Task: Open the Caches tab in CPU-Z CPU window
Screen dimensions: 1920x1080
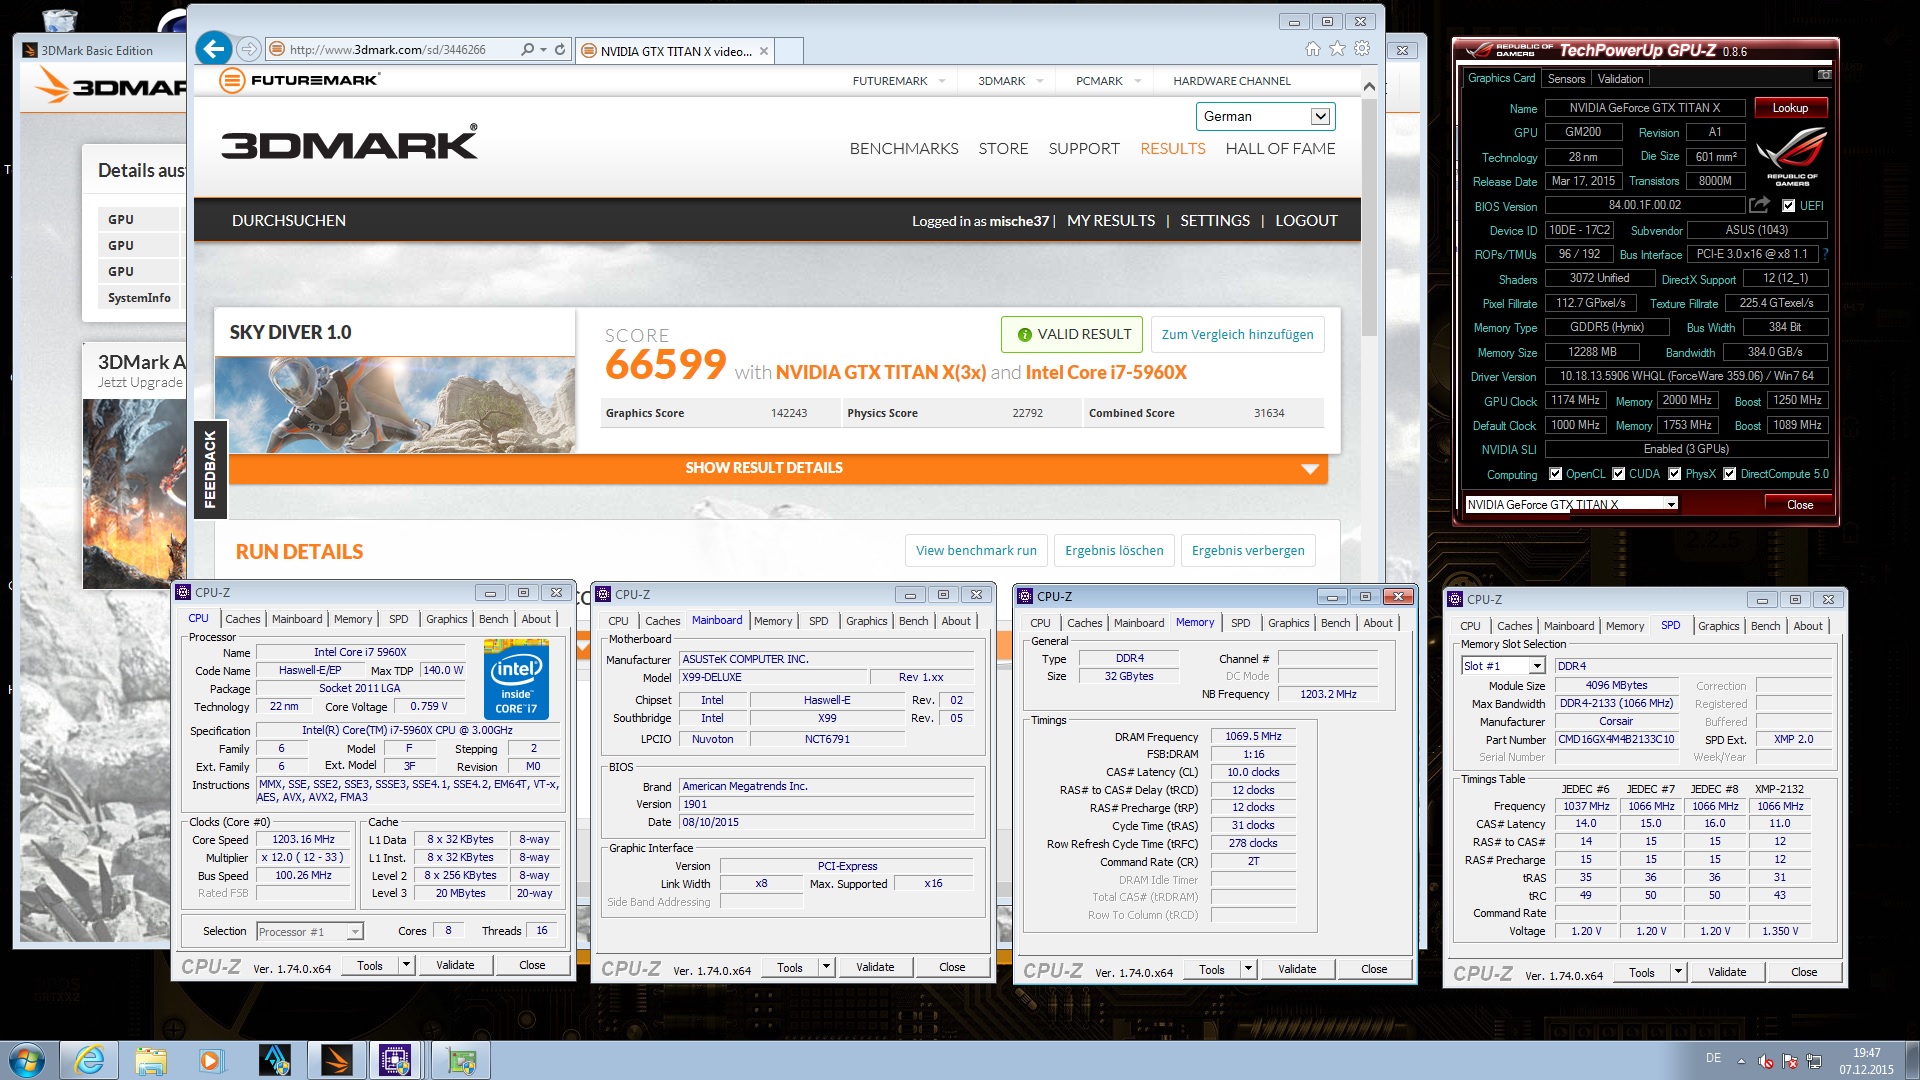Action: pos(242,619)
